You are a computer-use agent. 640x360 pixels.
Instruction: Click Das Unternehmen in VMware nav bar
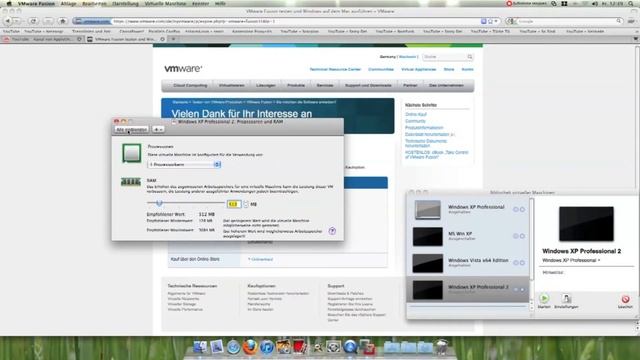[446, 85]
